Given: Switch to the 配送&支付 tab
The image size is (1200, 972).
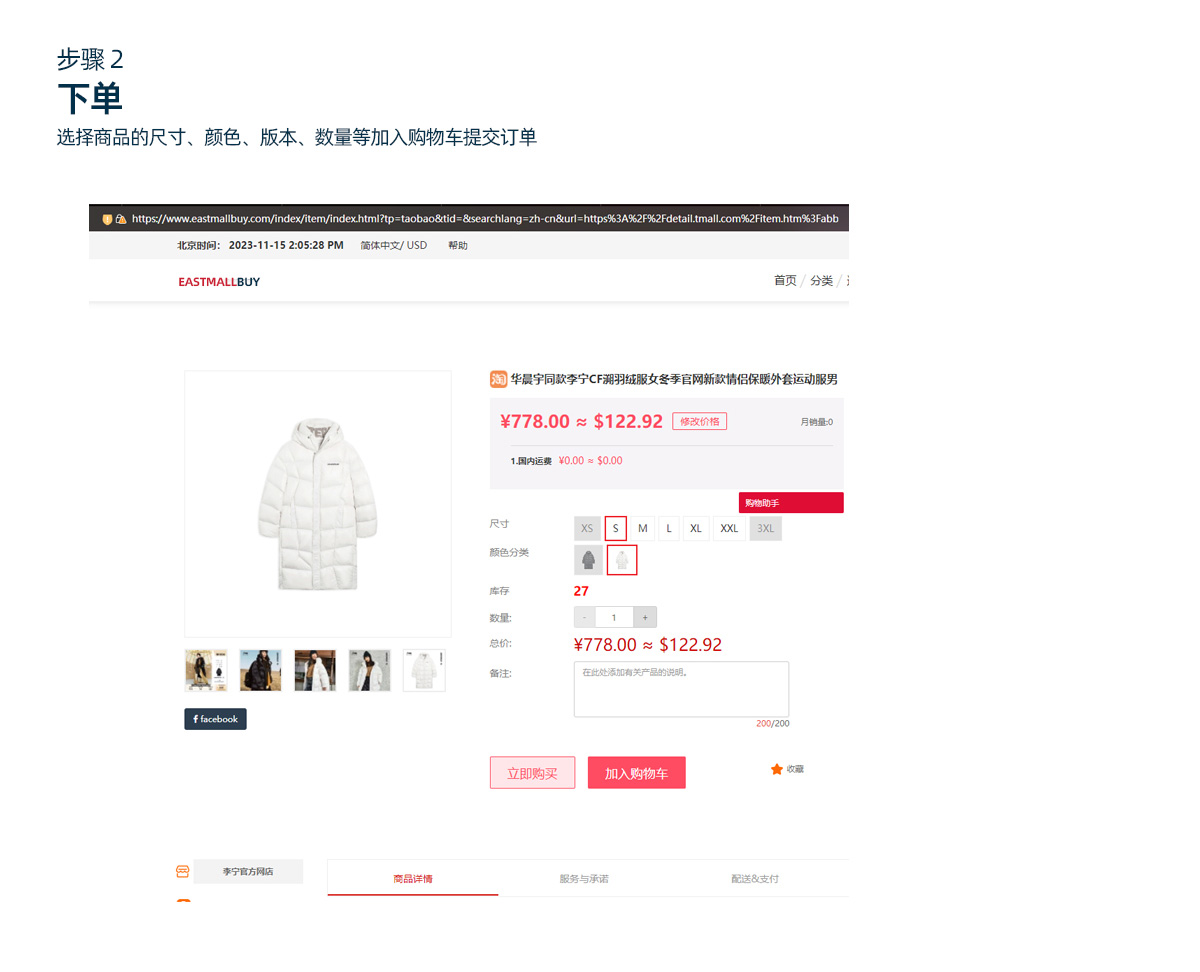Looking at the screenshot, I should pos(755,879).
